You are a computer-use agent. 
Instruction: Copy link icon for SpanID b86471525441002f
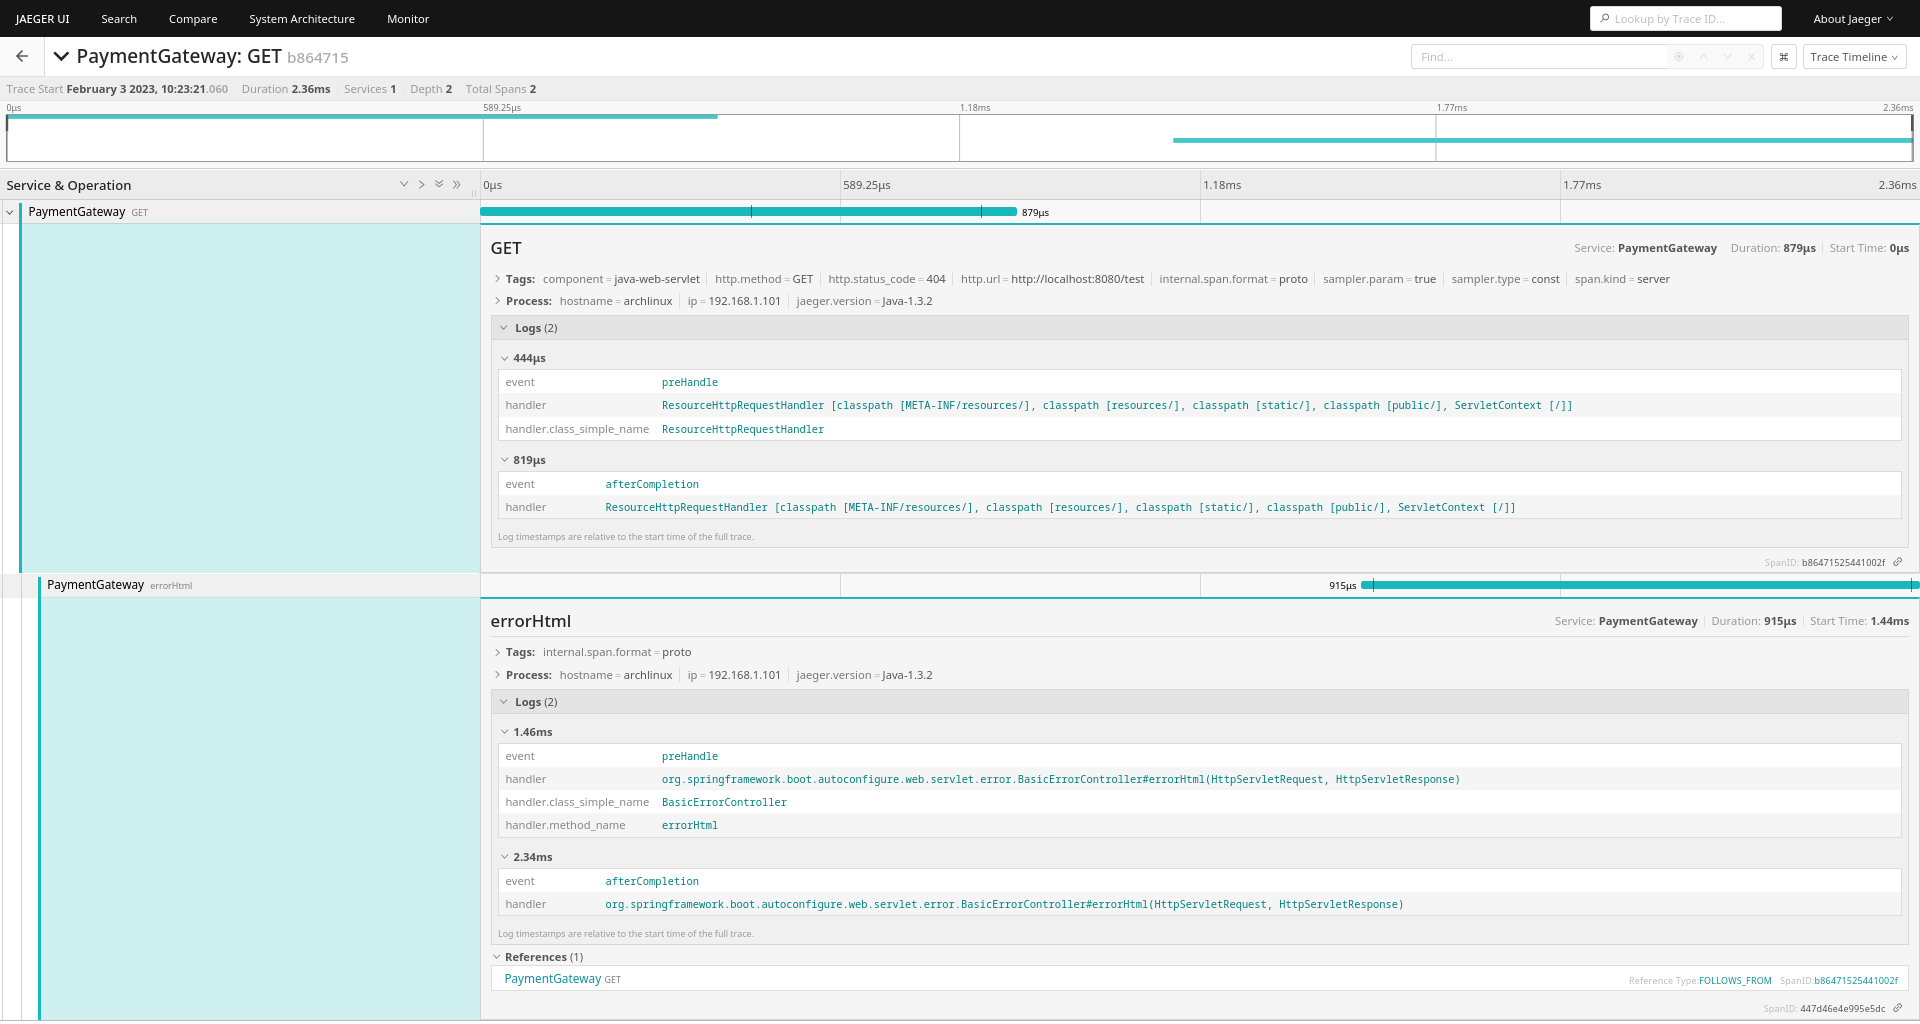[x=1897, y=562]
